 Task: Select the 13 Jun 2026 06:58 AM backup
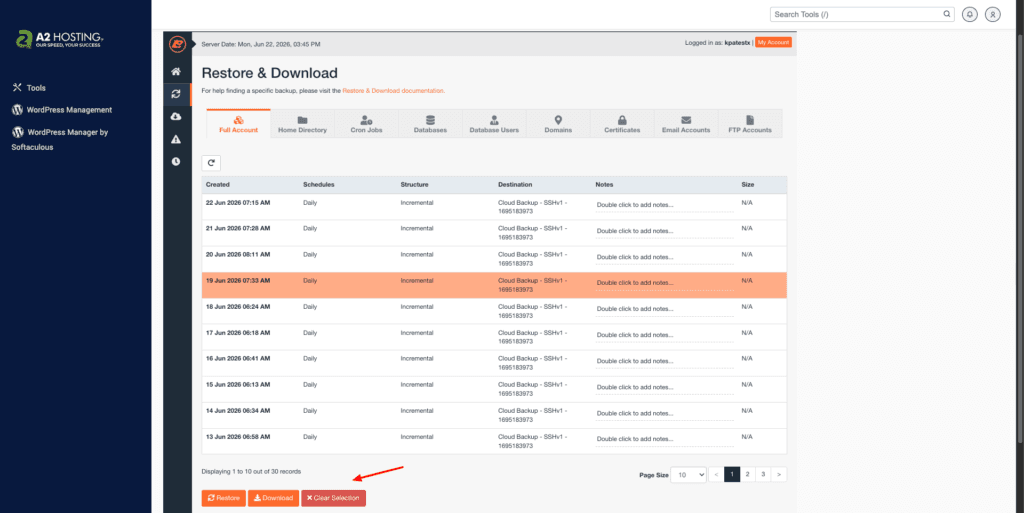[x=494, y=441]
